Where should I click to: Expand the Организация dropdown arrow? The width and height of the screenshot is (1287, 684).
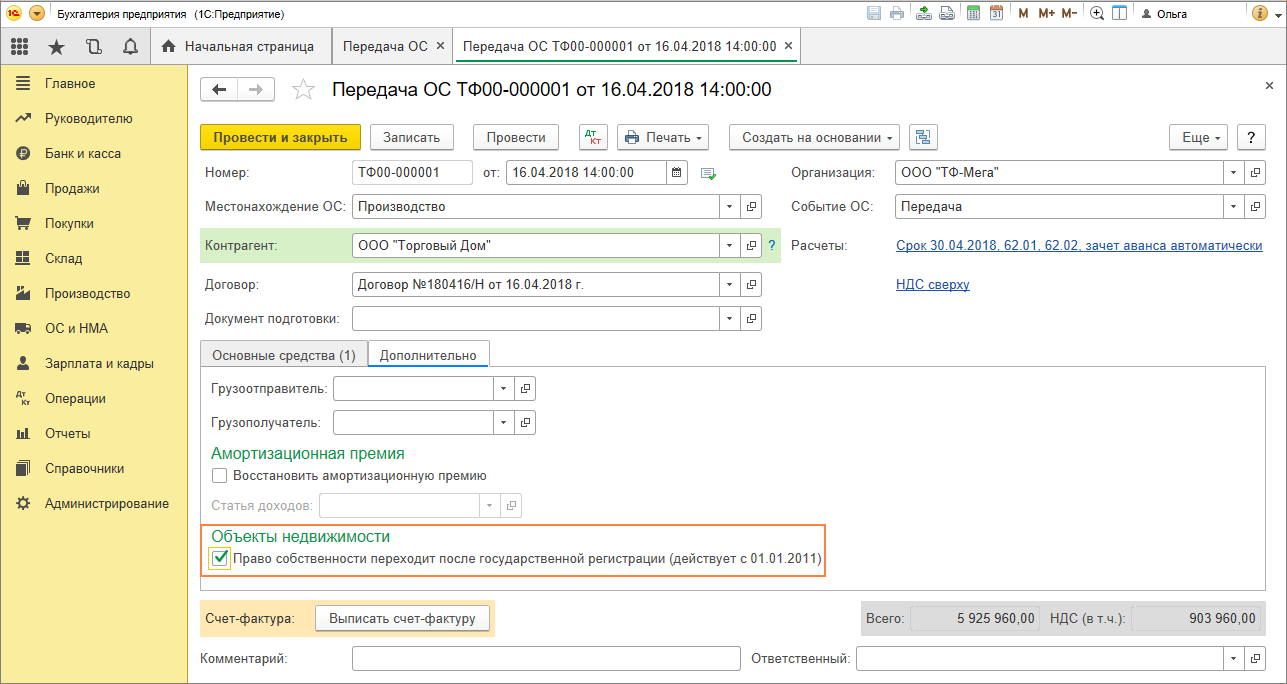(1233, 173)
